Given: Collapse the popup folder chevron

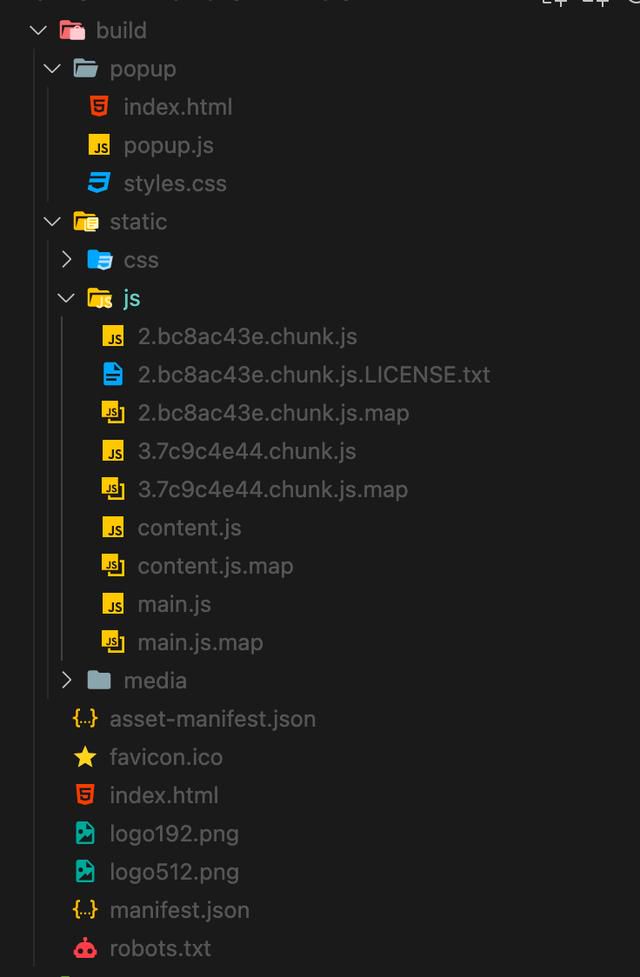Looking at the screenshot, I should pyautogui.click(x=52, y=69).
